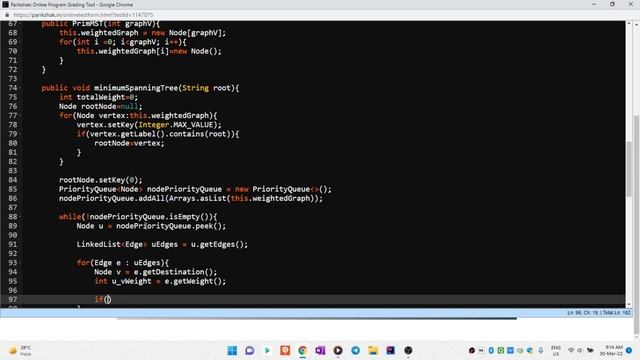
Task: Open the Windows Start menu
Action: coord(232,350)
